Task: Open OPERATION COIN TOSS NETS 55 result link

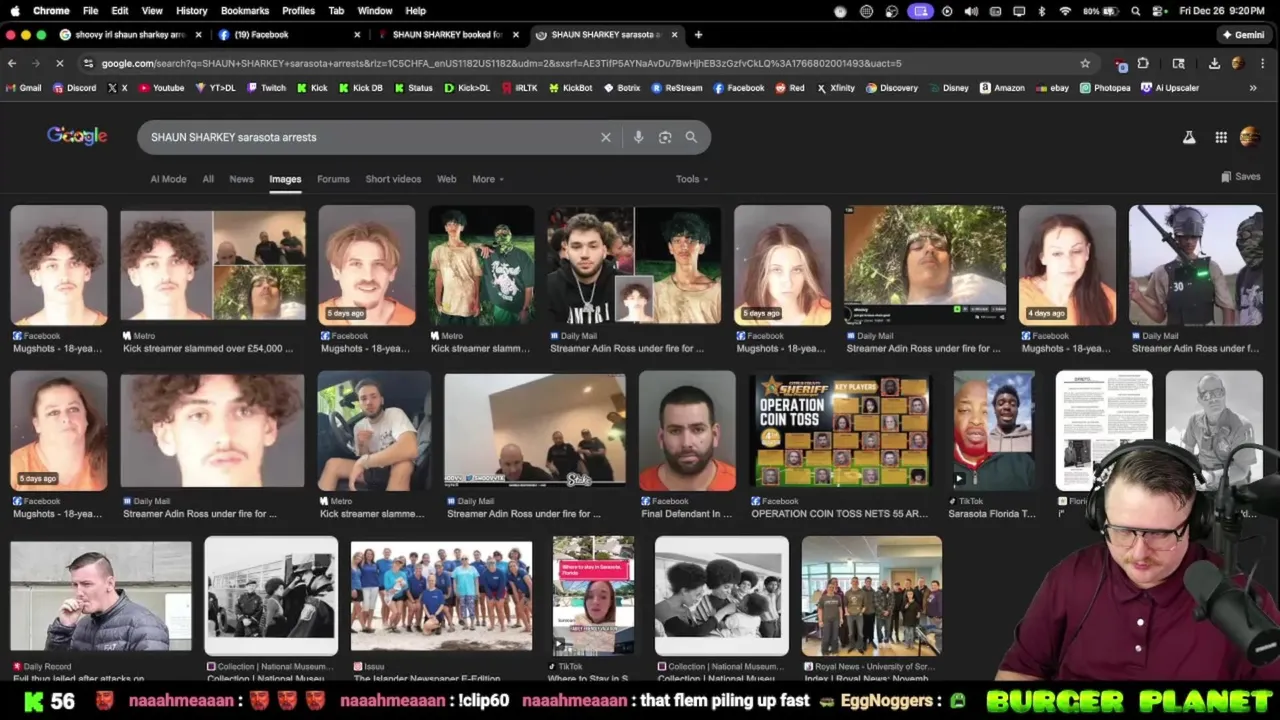Action: (x=840, y=514)
